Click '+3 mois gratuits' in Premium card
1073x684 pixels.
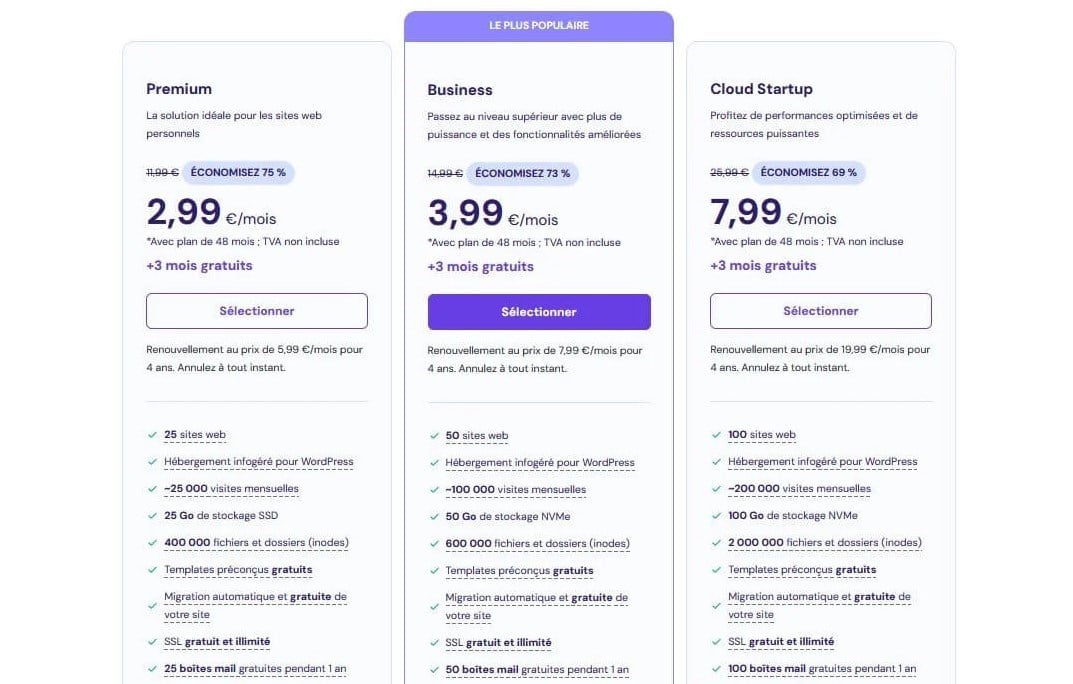199,265
